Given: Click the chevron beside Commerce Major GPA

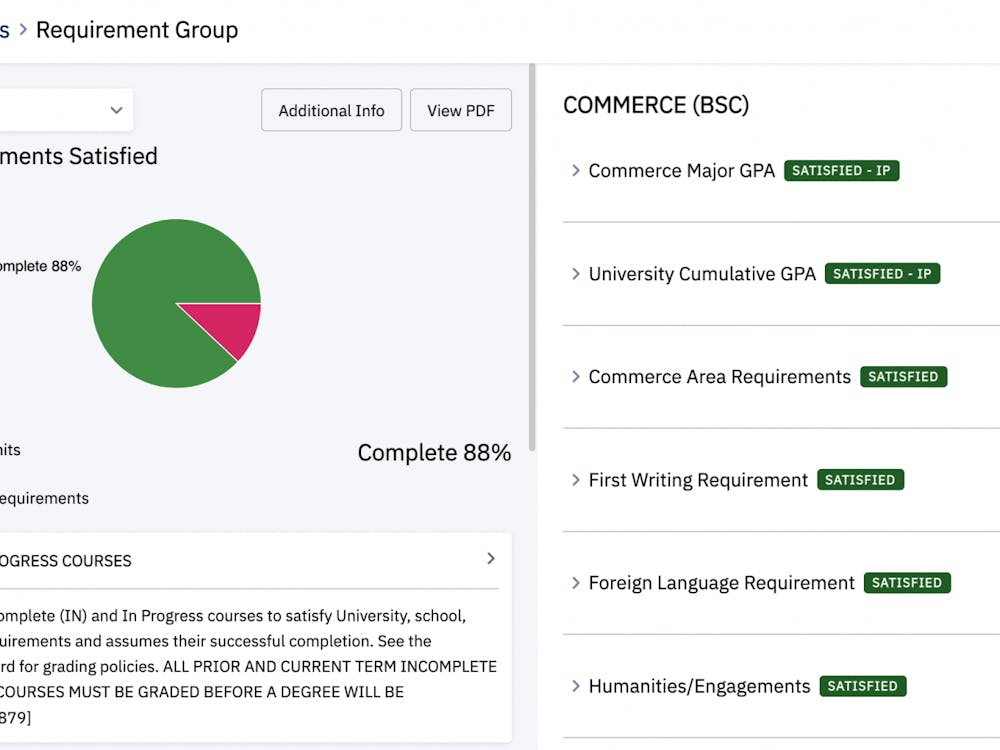Looking at the screenshot, I should pos(575,171).
